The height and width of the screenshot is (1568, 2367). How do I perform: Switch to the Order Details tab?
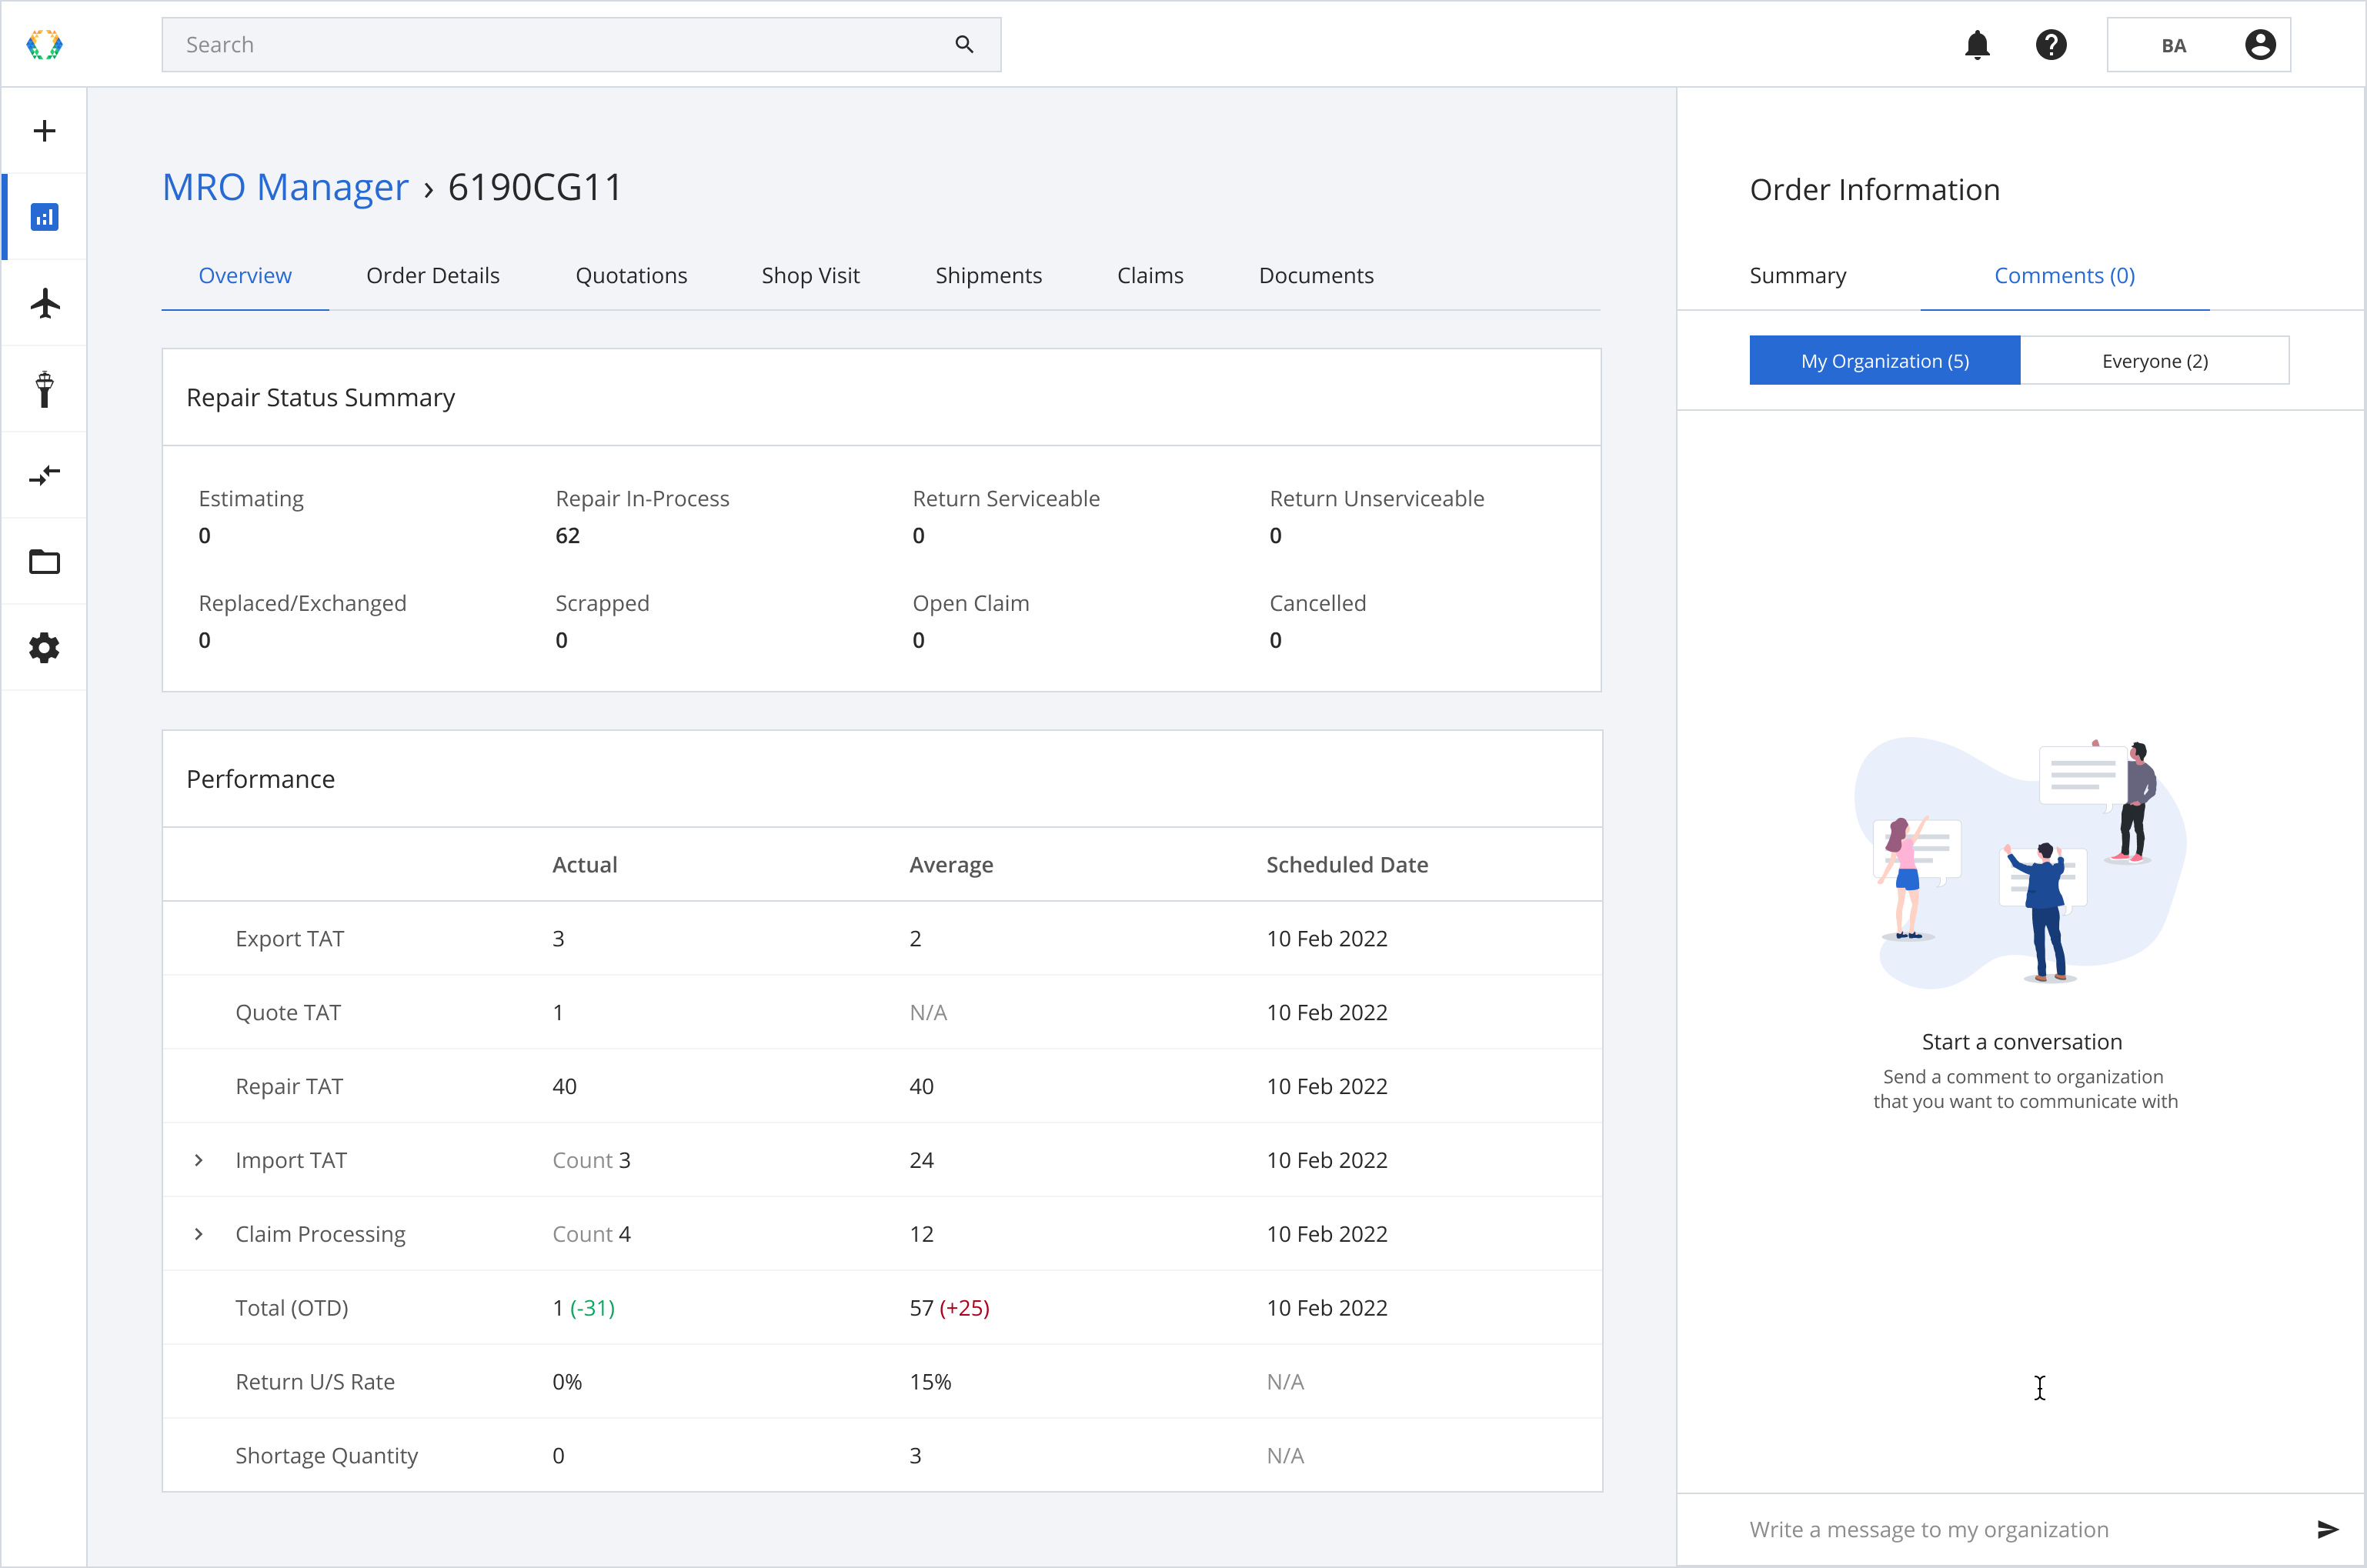[x=433, y=276]
